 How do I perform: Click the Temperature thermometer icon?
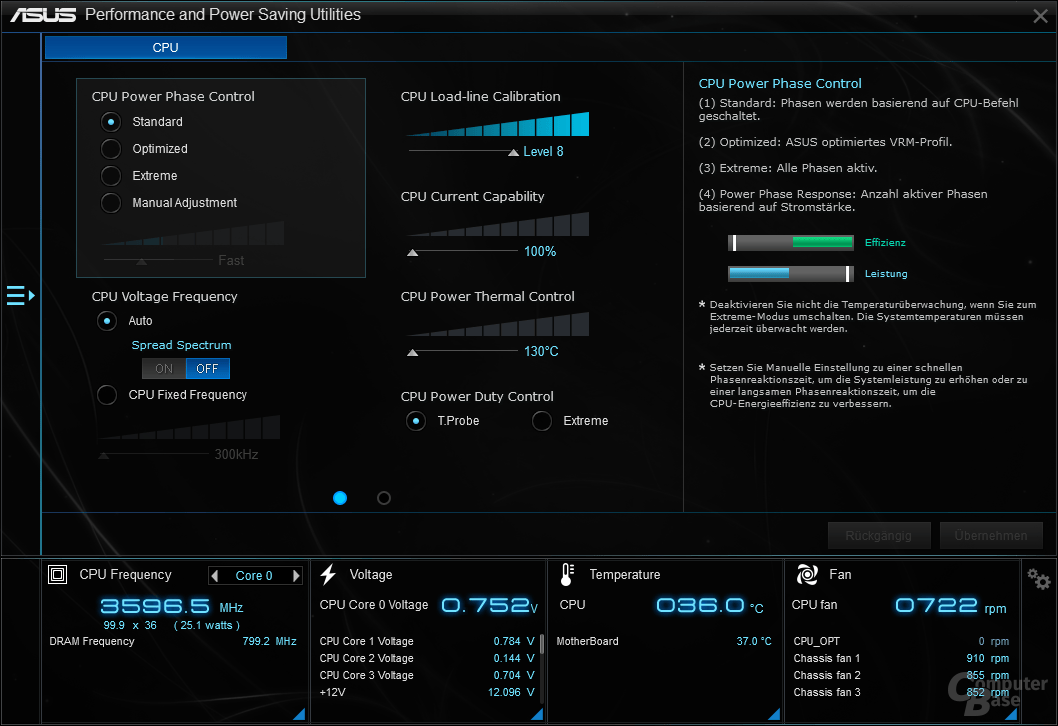tap(567, 575)
